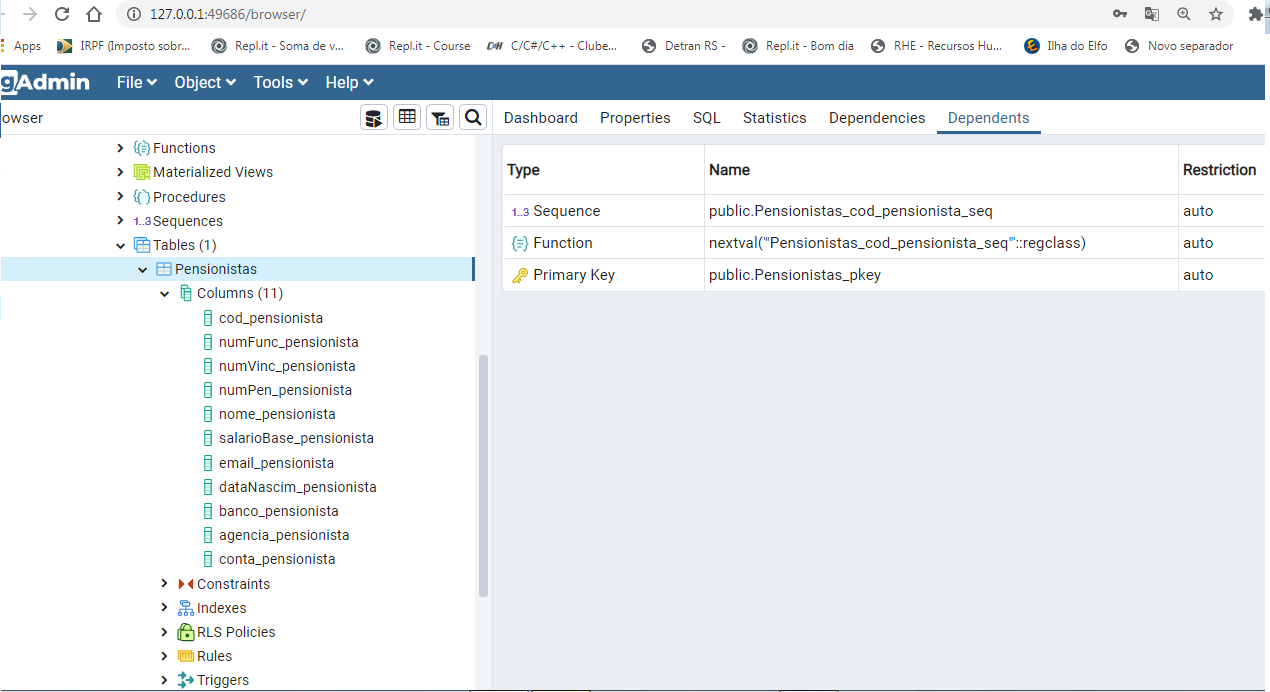Open the Detran RS bookmark
This screenshot has height=692, width=1270.
pyautogui.click(x=683, y=46)
